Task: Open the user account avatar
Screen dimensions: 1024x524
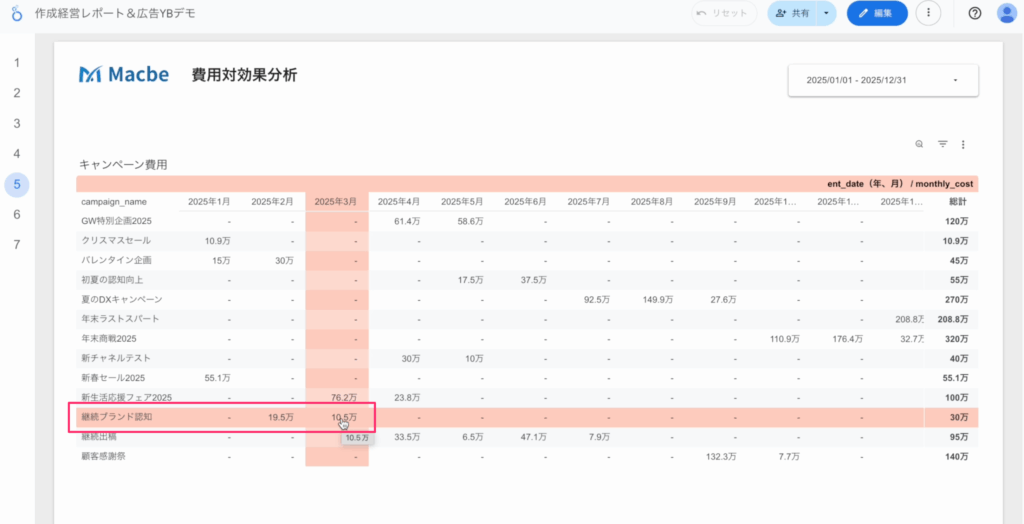Action: pos(1006,13)
